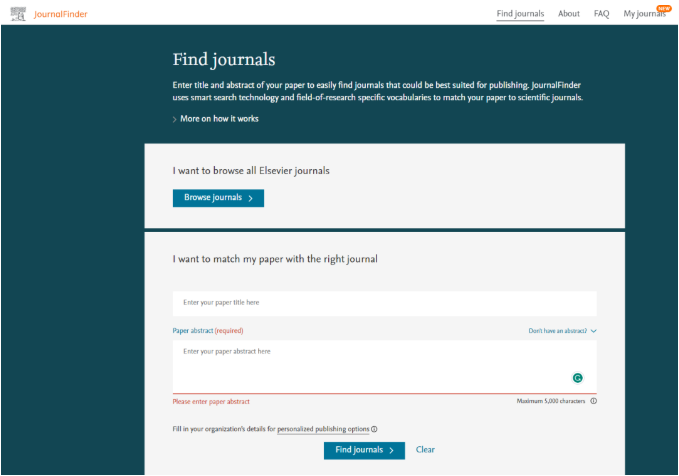This screenshot has height=476, width=679.
Task: Click 'I want to match my paper' heading
Action: tap(275, 259)
